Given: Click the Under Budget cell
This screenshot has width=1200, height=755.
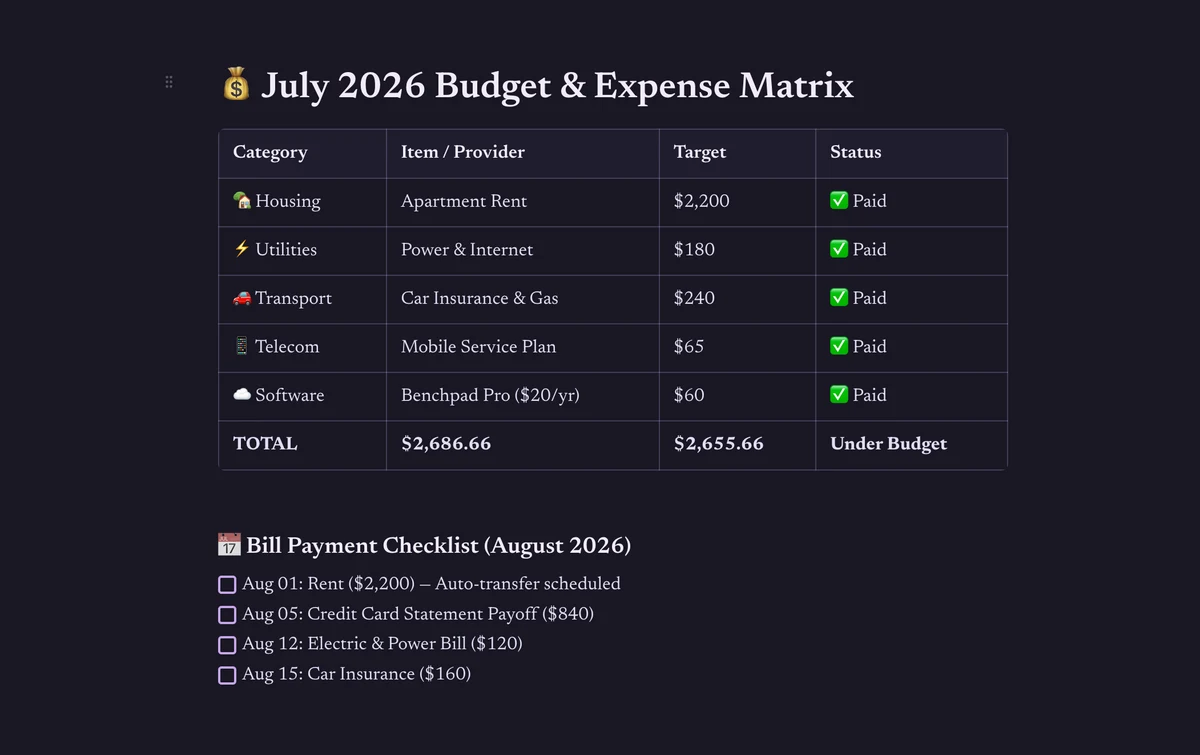Looking at the screenshot, I should point(911,445).
